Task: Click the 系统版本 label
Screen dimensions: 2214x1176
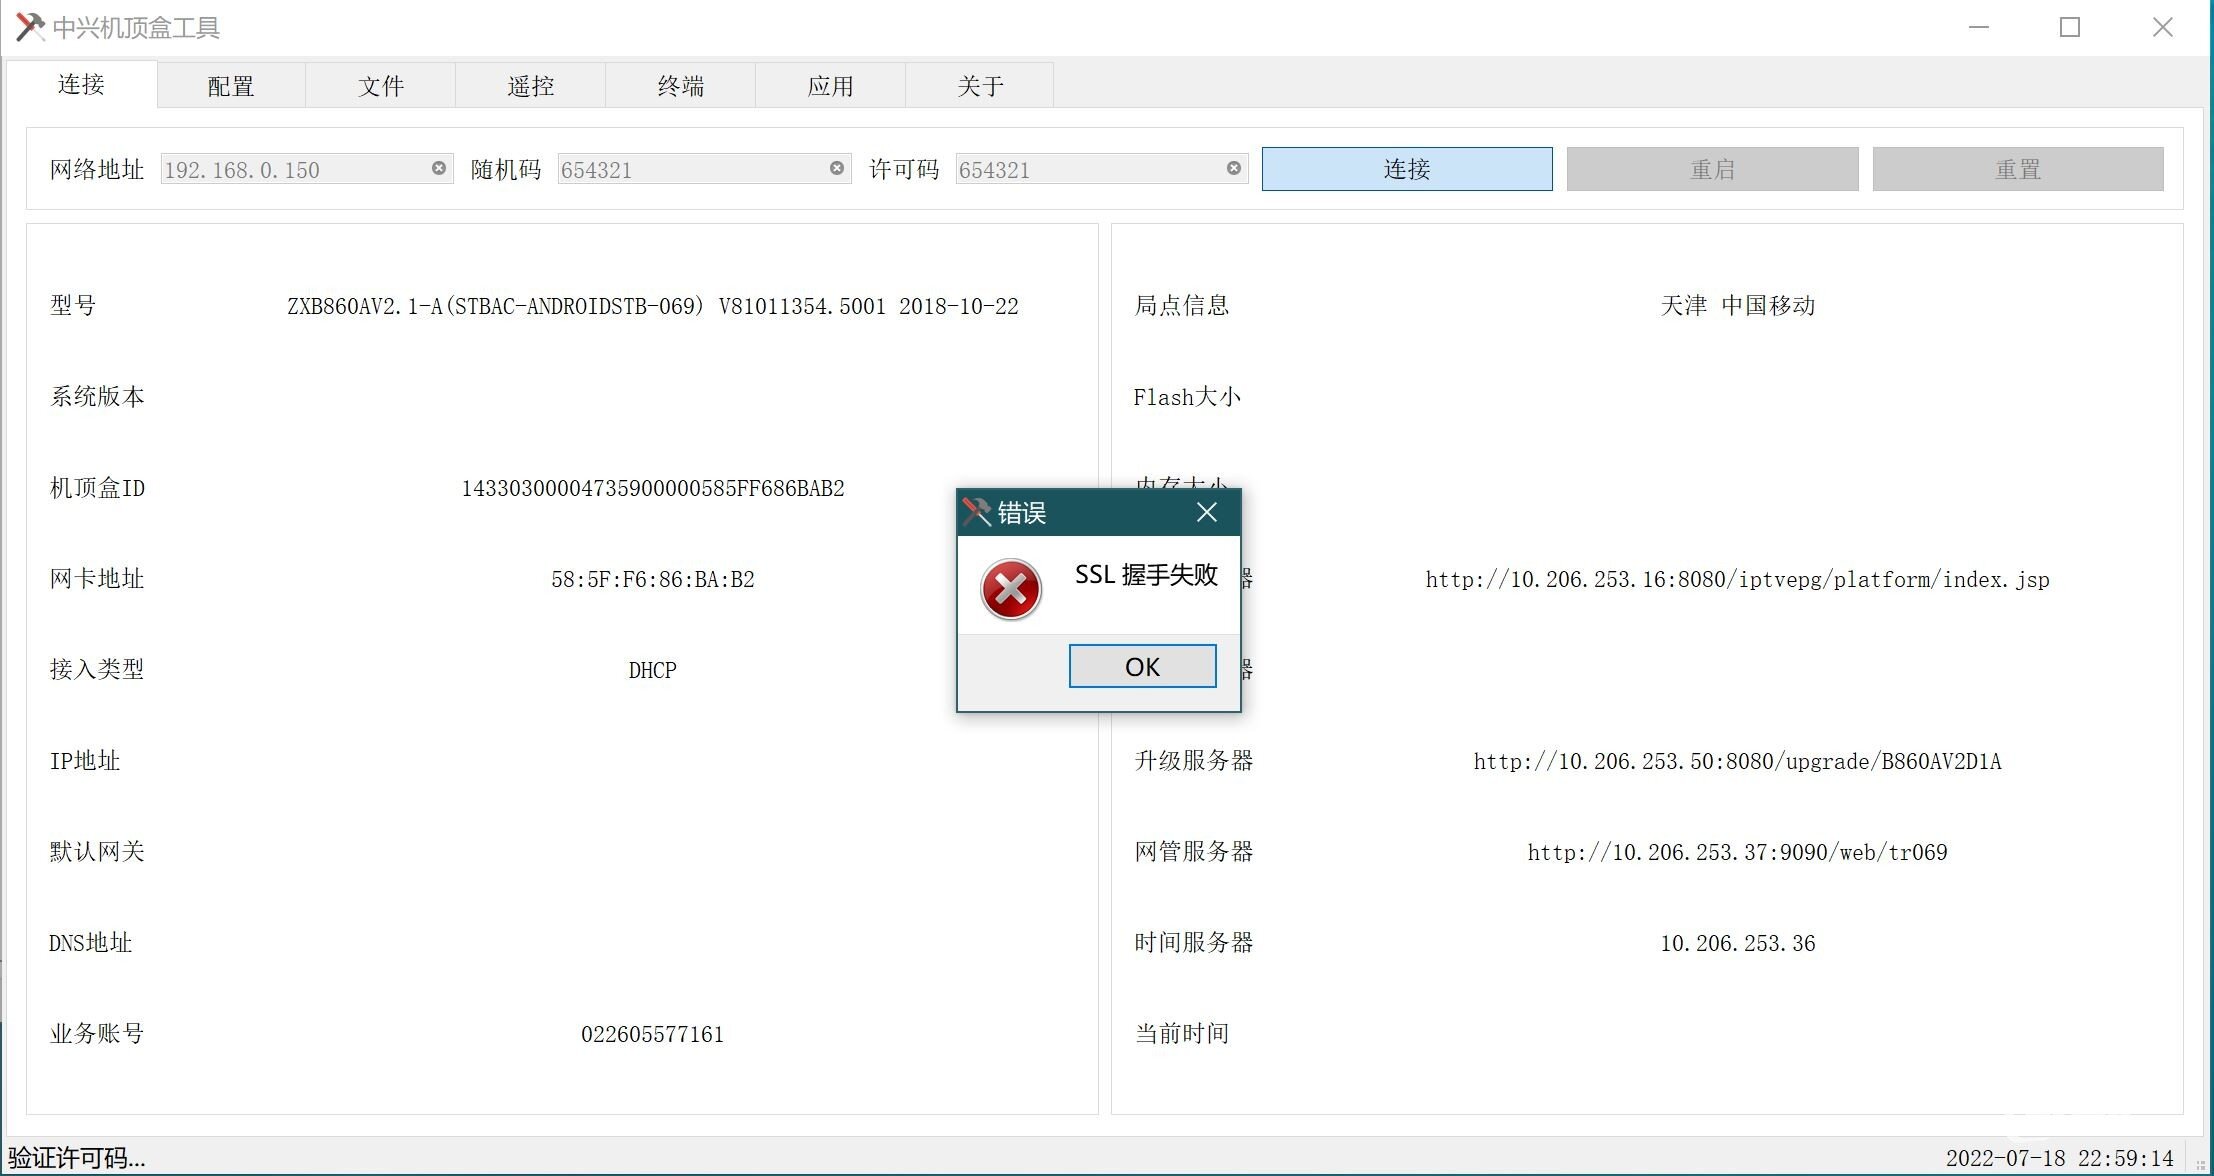Action: 97,396
